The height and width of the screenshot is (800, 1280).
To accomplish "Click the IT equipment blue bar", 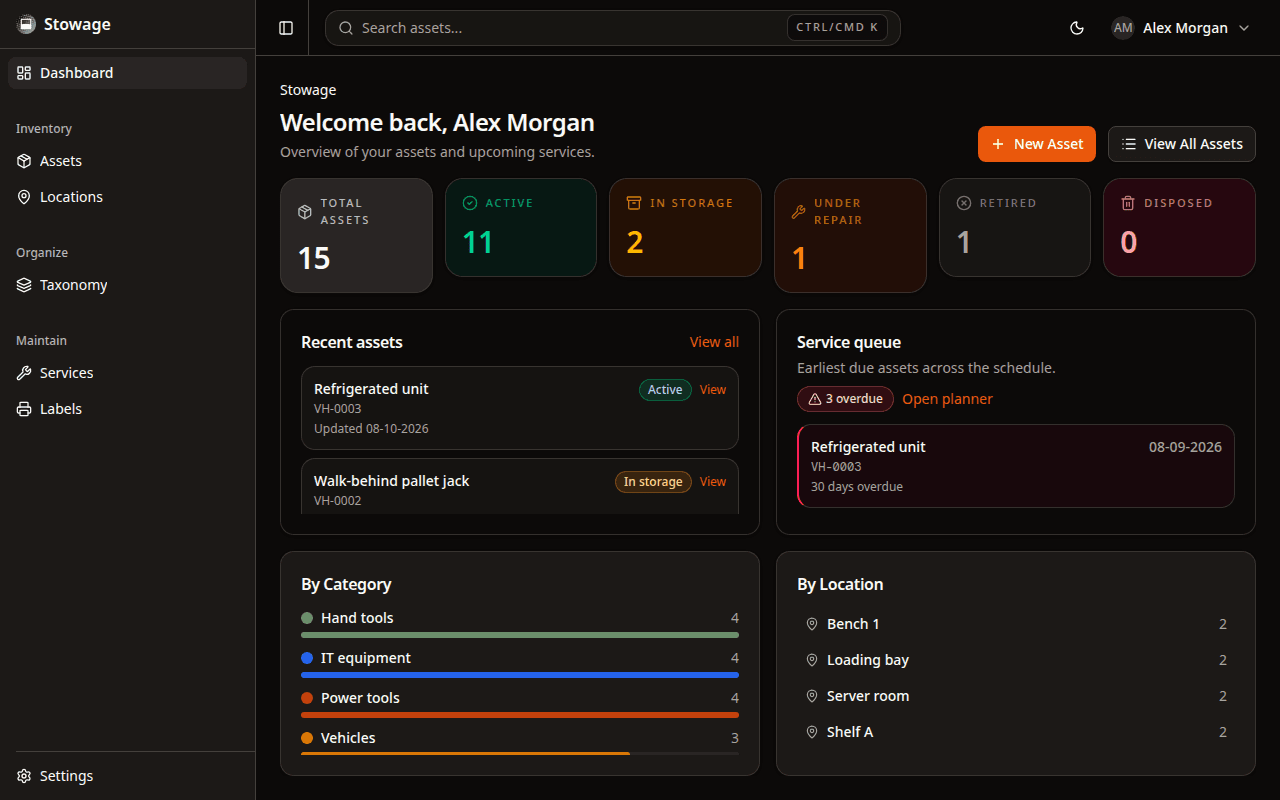I will [x=520, y=675].
